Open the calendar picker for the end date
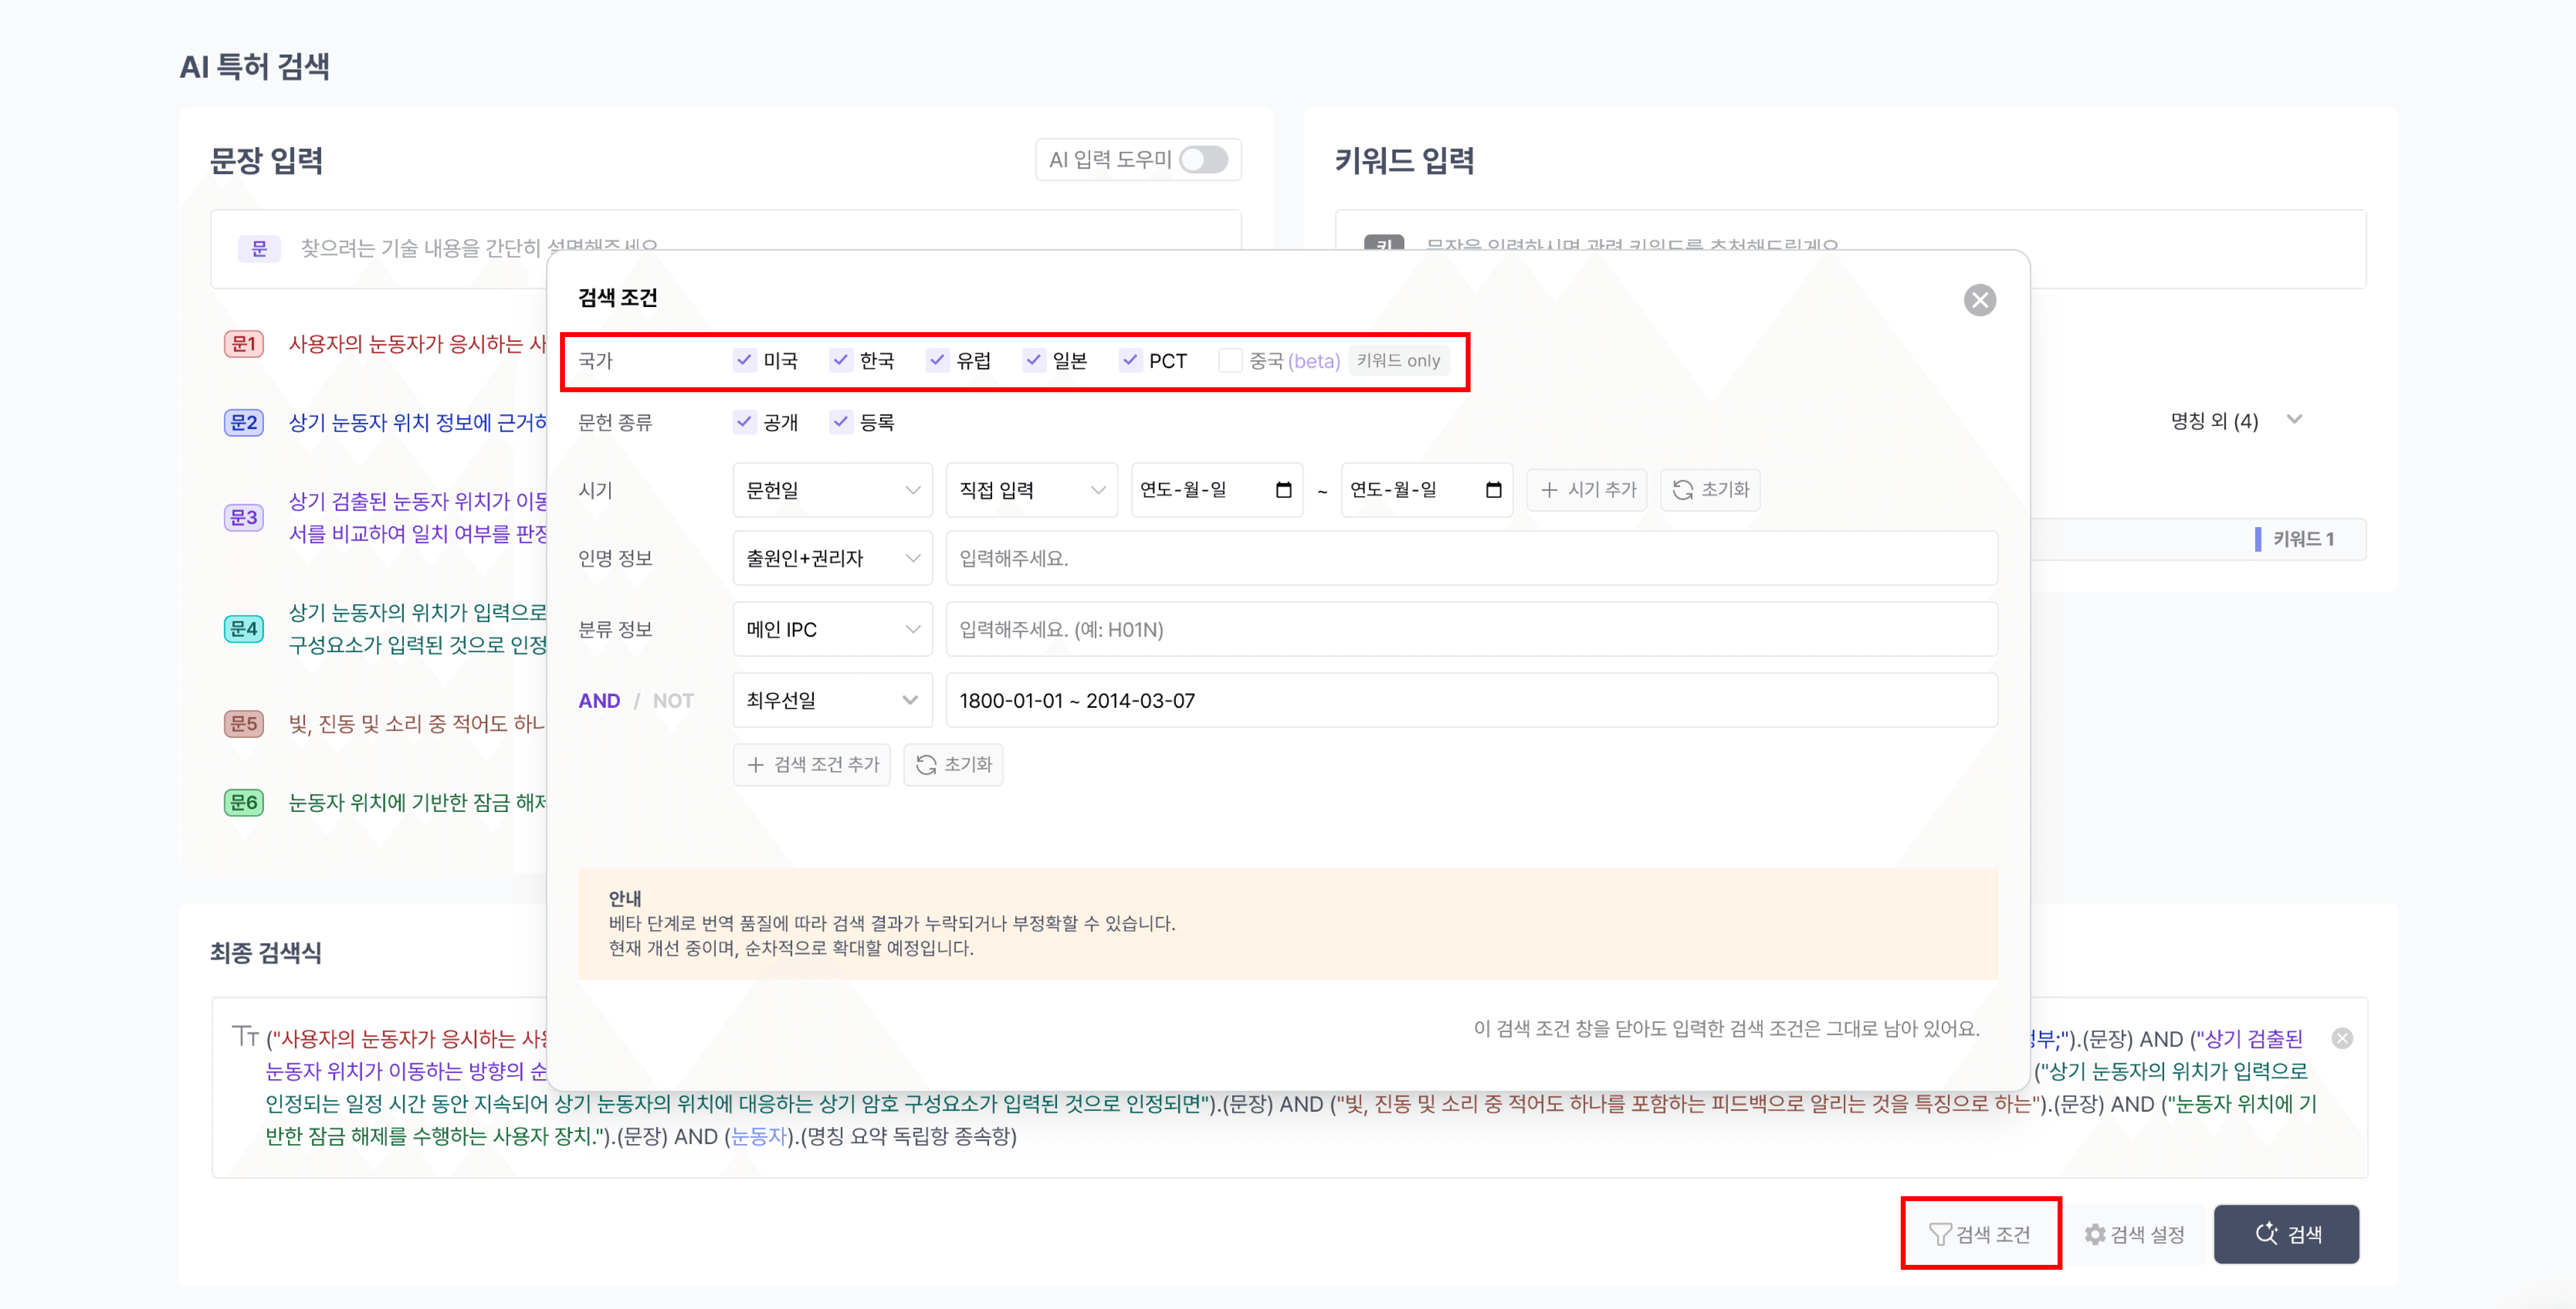This screenshot has width=2576, height=1309. click(x=1494, y=490)
